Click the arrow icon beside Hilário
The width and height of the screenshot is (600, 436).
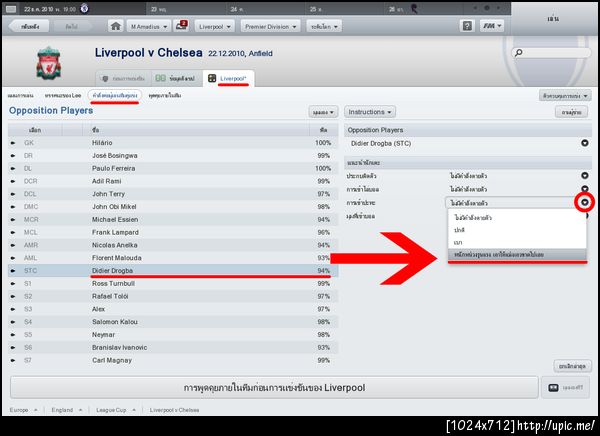[x=13, y=143]
